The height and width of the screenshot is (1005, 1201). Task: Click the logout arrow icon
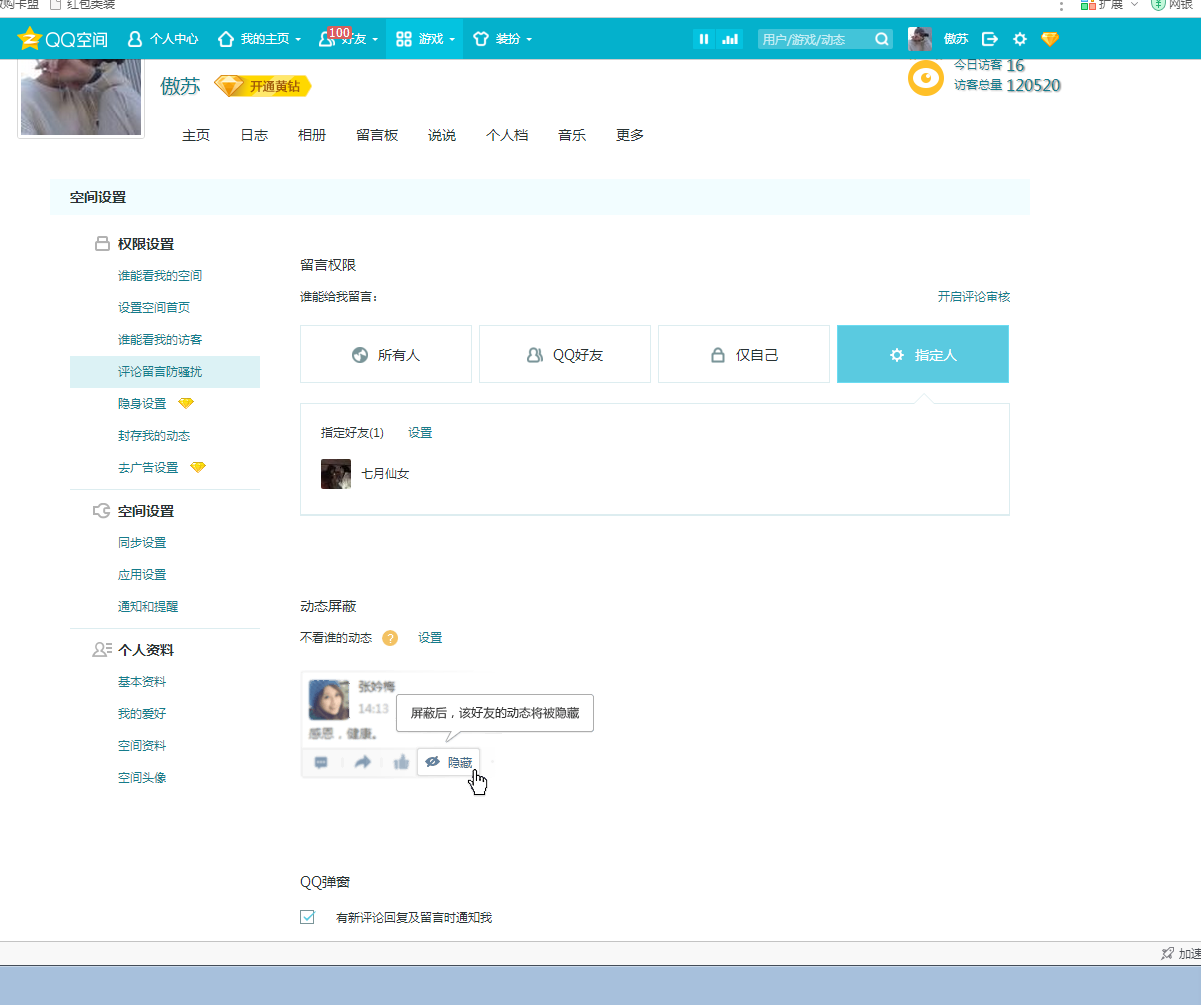click(990, 39)
